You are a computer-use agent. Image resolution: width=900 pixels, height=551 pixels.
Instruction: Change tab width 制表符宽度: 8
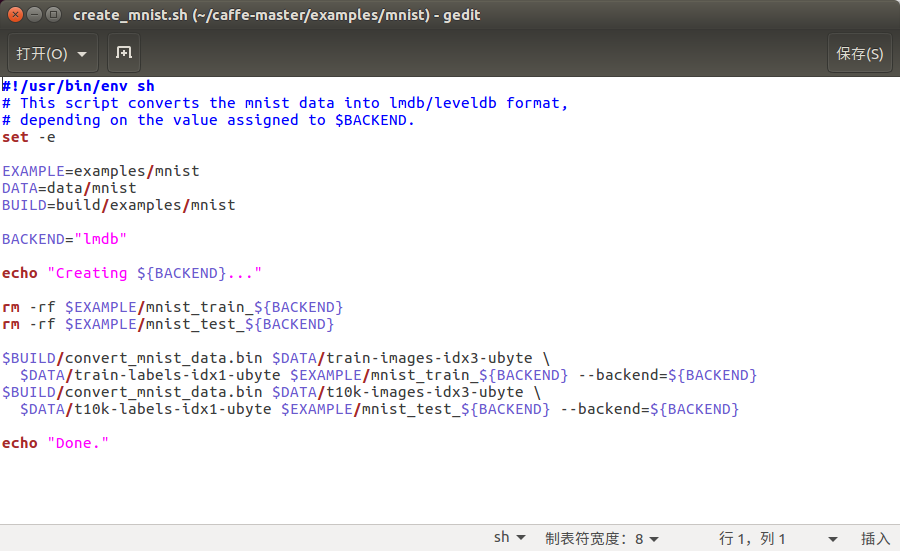point(602,538)
